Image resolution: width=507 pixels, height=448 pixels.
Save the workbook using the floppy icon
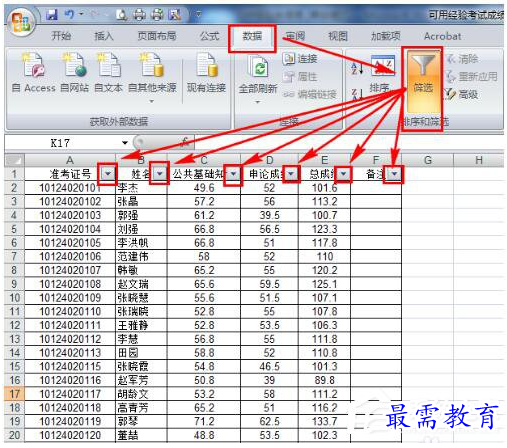[51, 15]
